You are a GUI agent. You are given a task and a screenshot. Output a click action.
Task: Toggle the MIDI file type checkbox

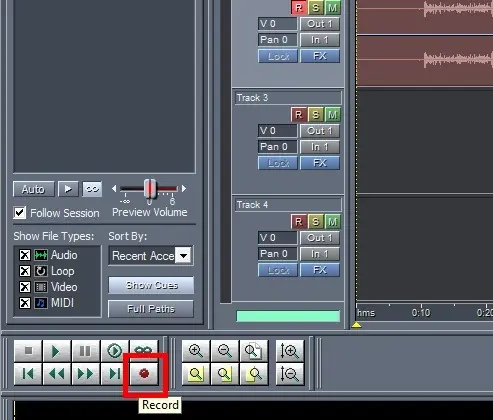pos(25,303)
